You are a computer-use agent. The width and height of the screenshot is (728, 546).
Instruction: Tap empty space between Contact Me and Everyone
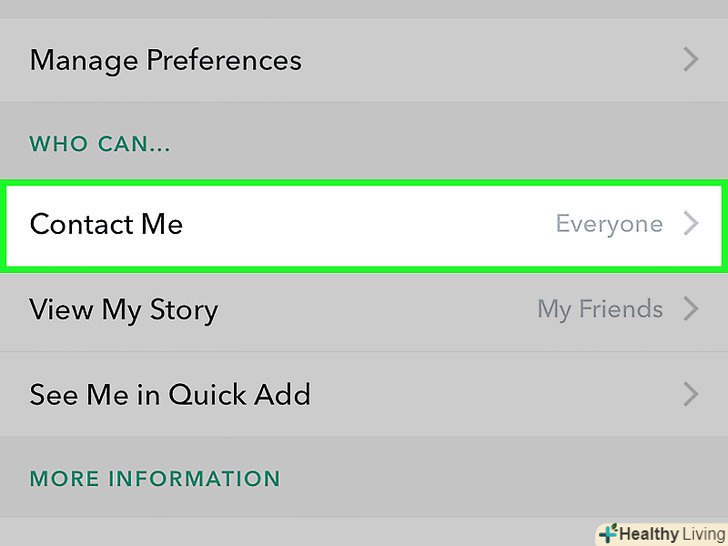[370, 224]
